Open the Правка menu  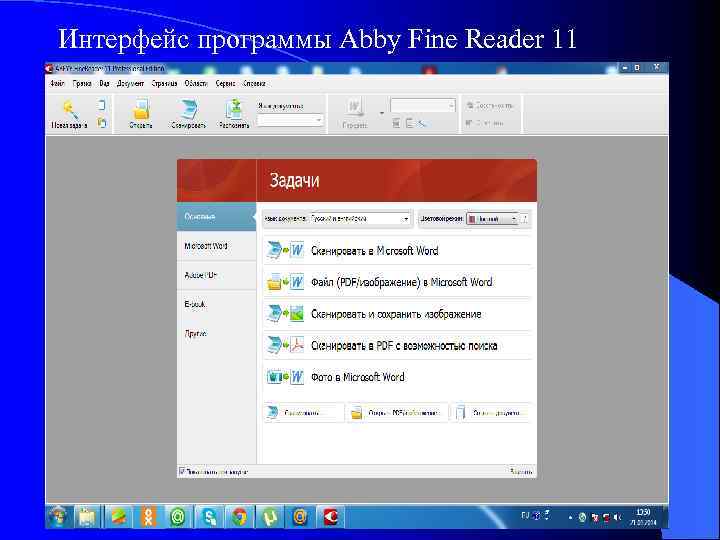tap(82, 84)
